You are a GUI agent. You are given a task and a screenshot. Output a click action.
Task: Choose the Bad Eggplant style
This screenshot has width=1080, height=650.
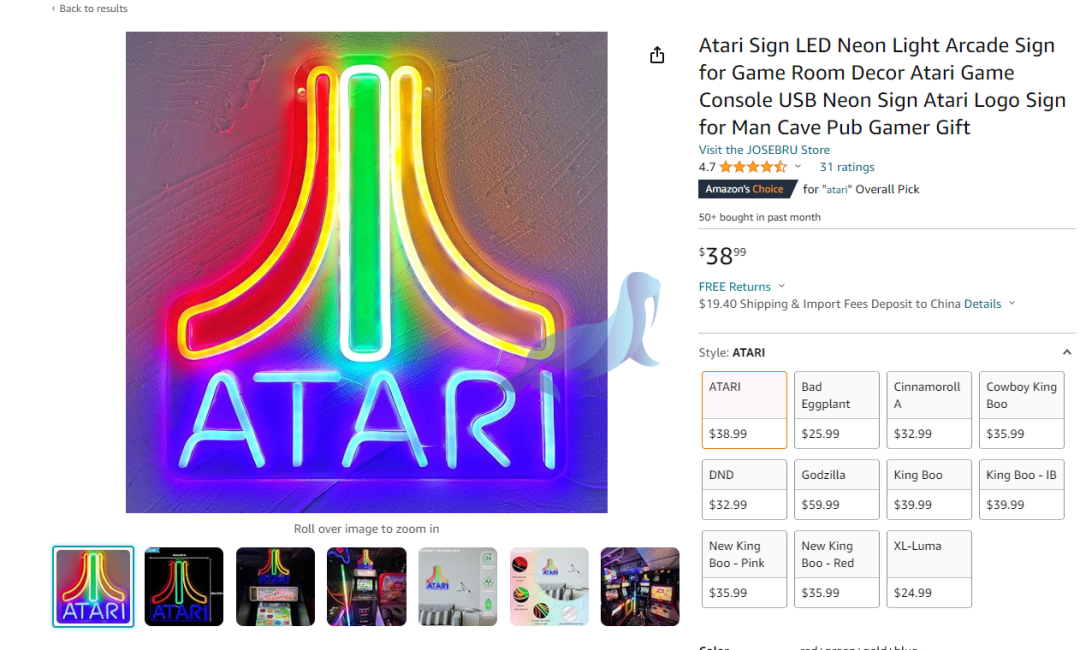pos(836,410)
